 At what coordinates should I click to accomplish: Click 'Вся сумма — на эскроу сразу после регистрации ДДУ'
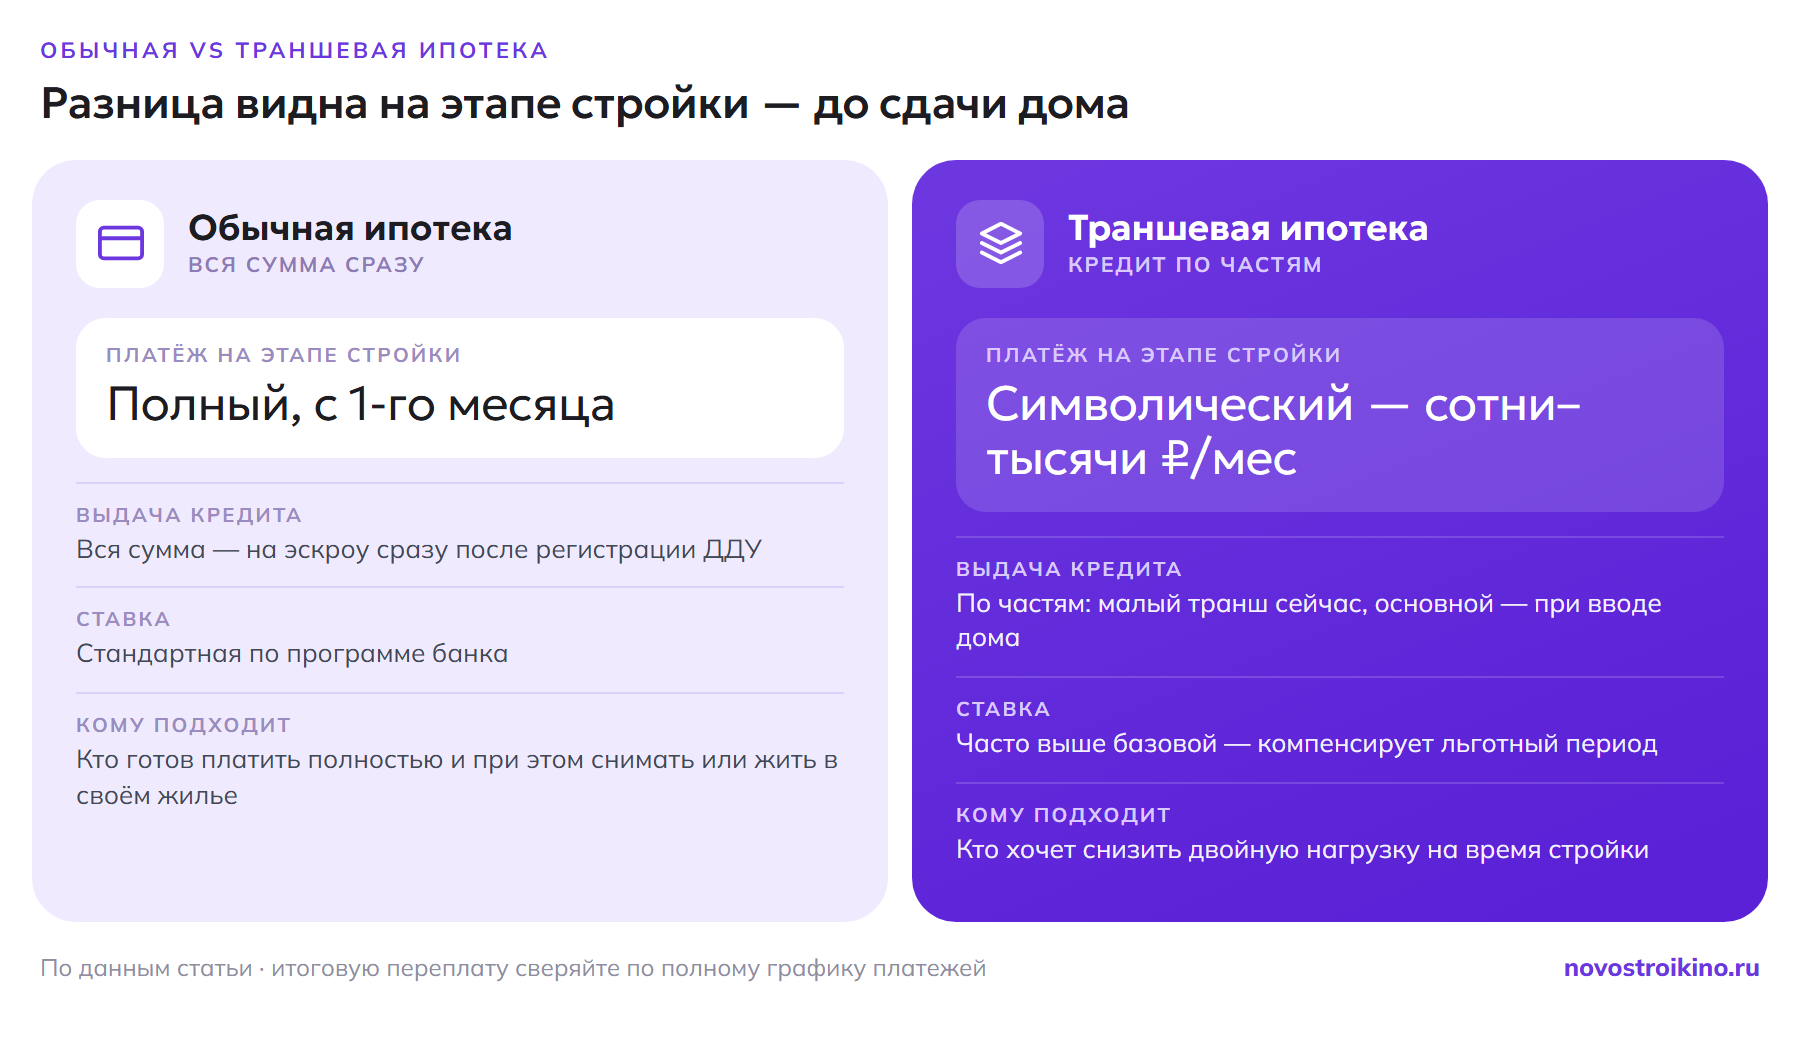pyautogui.click(x=419, y=550)
